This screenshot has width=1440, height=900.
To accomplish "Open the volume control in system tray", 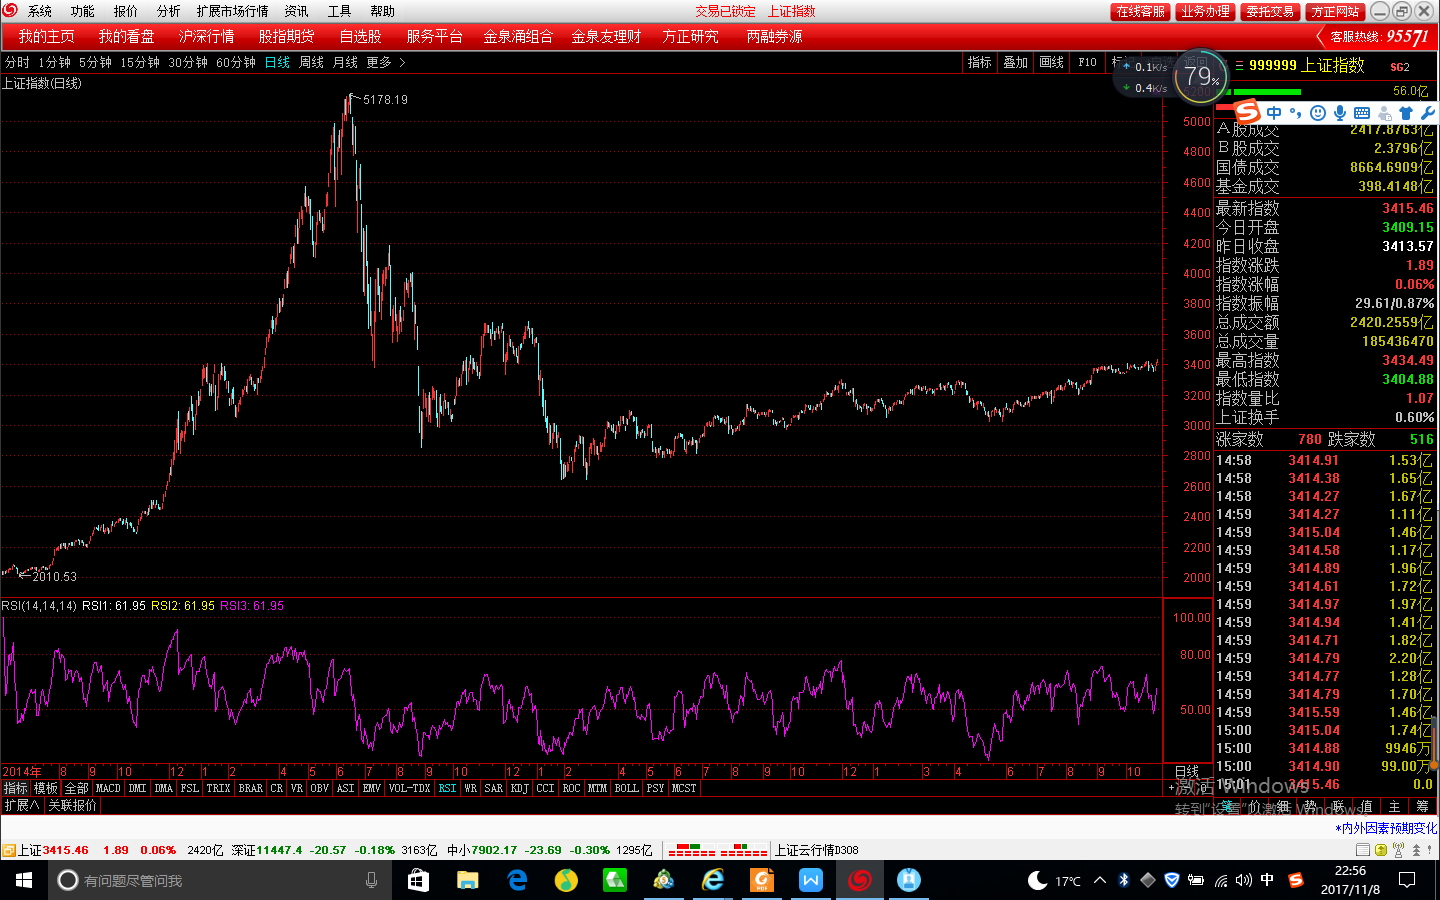I will pos(1243,880).
